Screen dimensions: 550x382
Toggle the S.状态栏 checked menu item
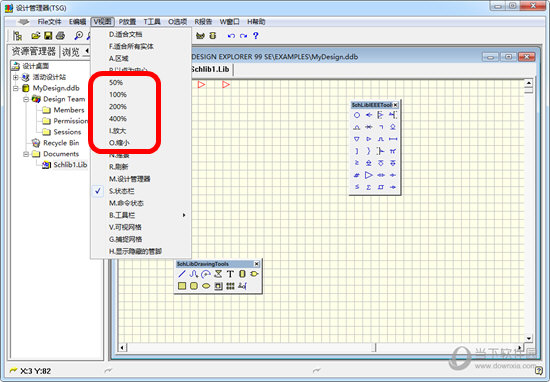(141, 191)
